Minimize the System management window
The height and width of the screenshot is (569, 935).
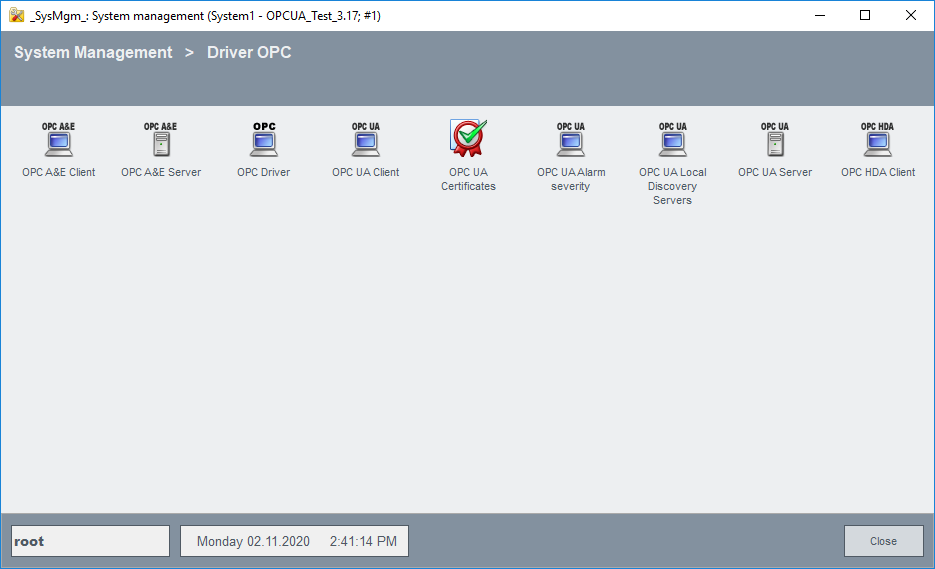coord(819,15)
